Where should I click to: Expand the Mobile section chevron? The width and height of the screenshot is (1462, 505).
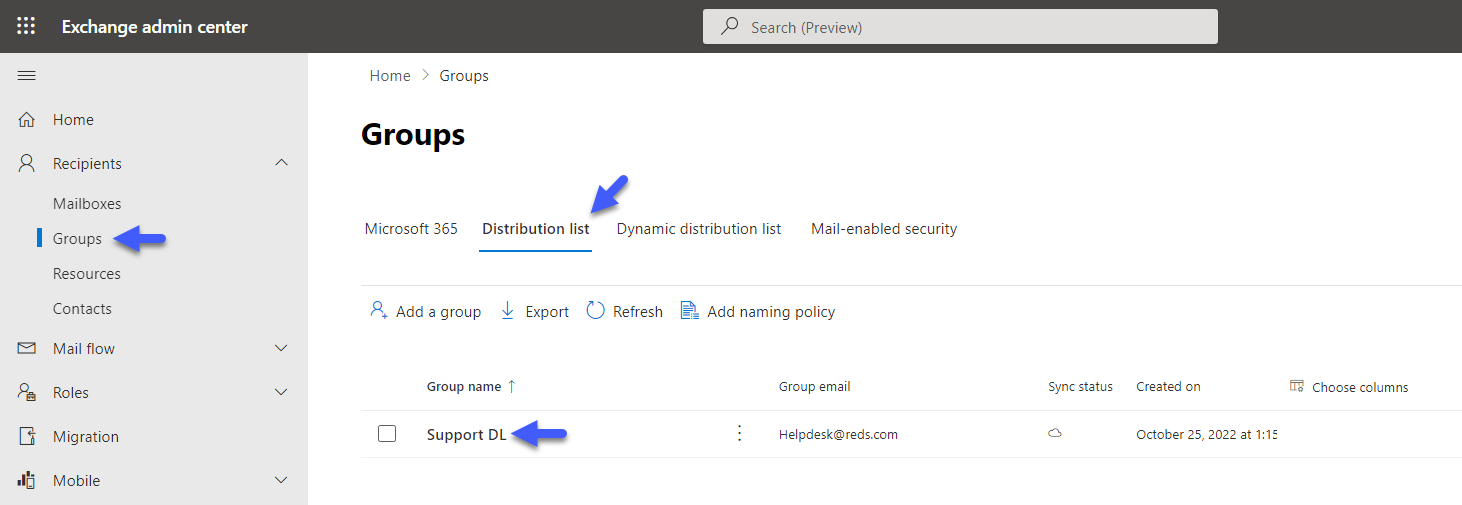coord(281,480)
